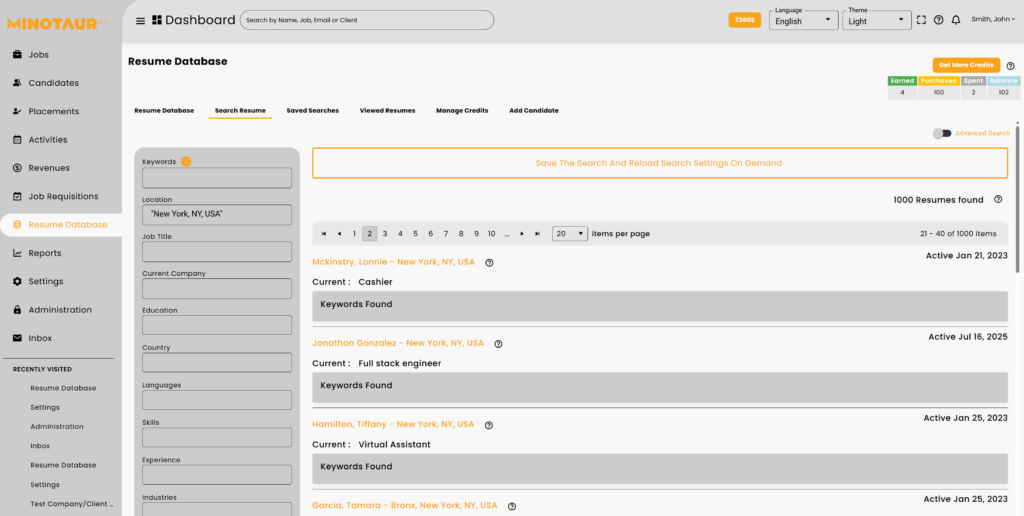Click the fullscreen icon in header
The height and width of the screenshot is (516, 1024).
(x=921, y=20)
